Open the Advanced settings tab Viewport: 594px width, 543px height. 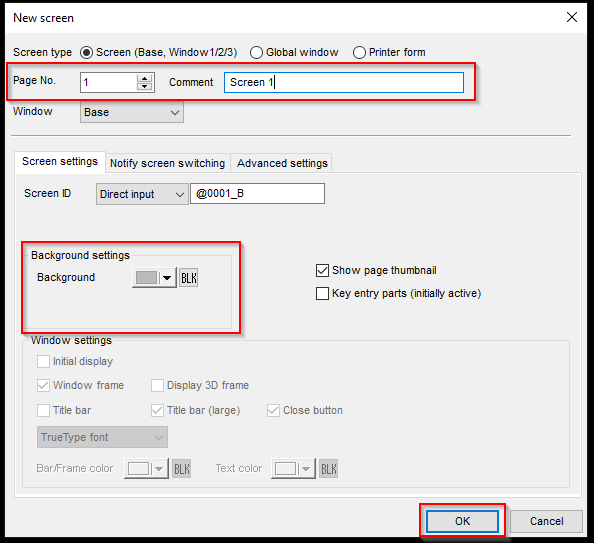282,163
